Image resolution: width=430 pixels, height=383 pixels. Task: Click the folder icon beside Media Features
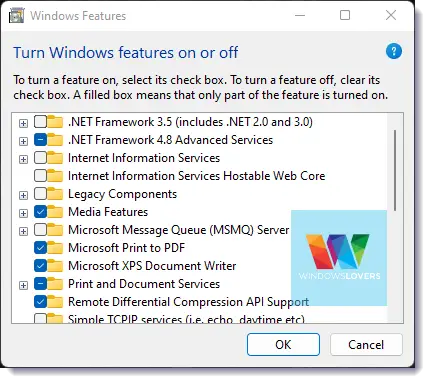coord(55,212)
